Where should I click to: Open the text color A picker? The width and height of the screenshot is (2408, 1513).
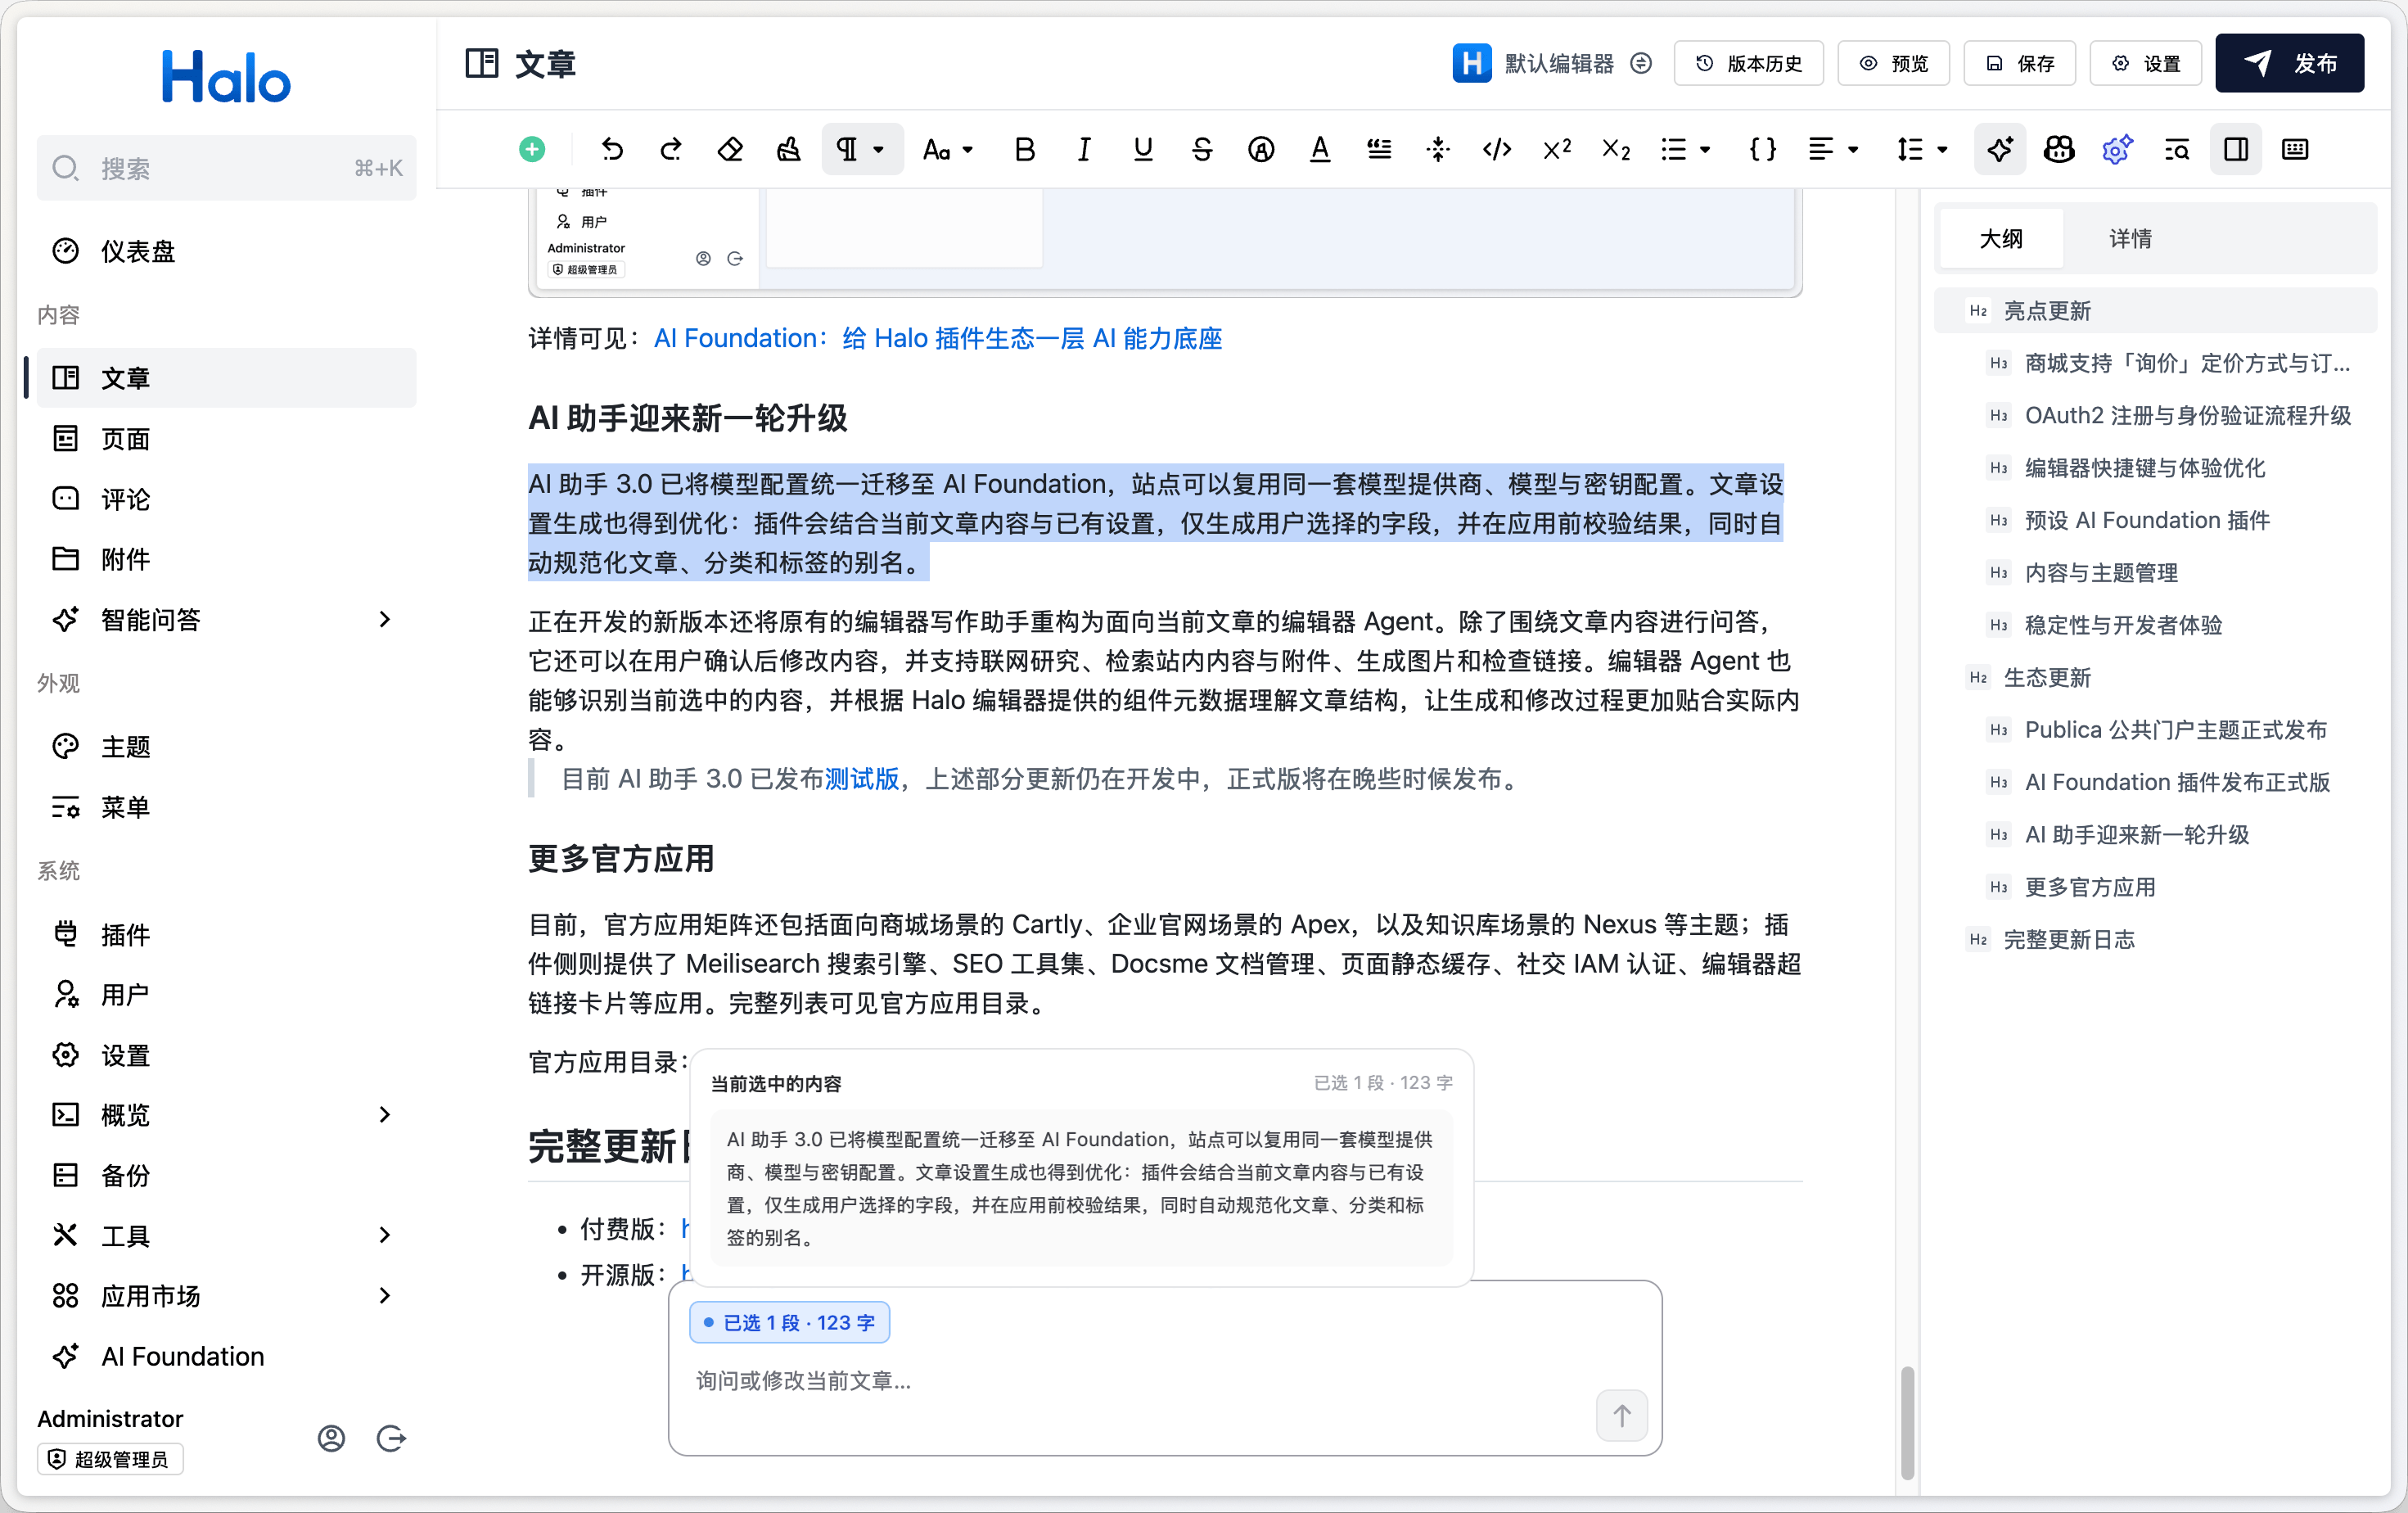1320,150
